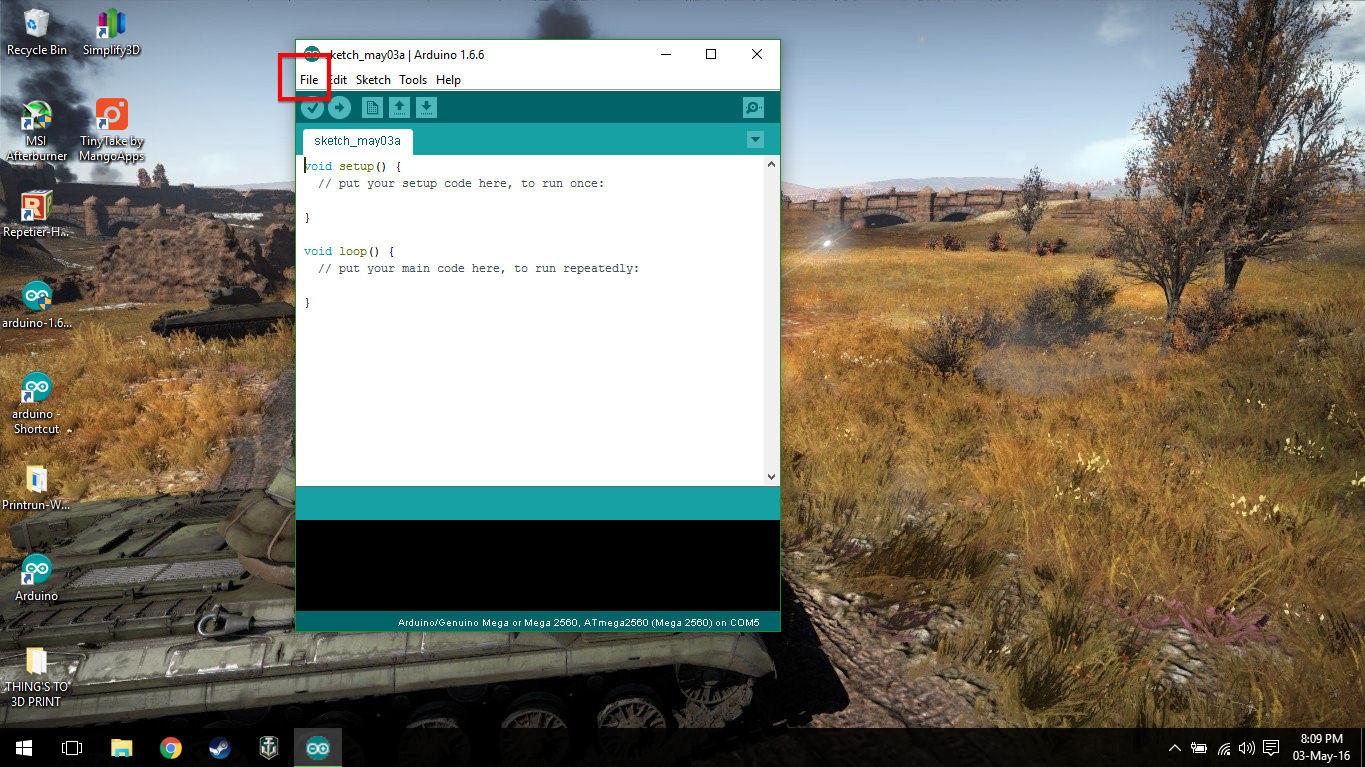
Task: Select the Recycle Bin desktop icon
Action: [37, 32]
